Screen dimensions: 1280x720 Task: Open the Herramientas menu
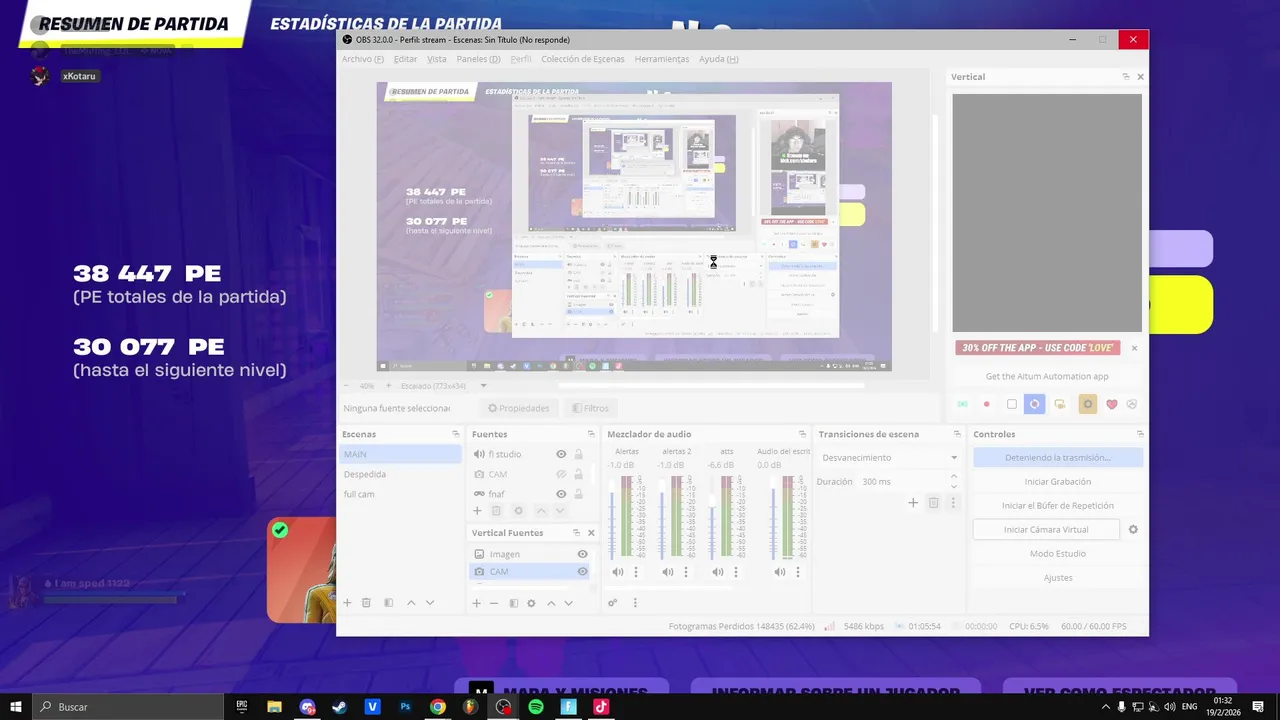tap(662, 59)
